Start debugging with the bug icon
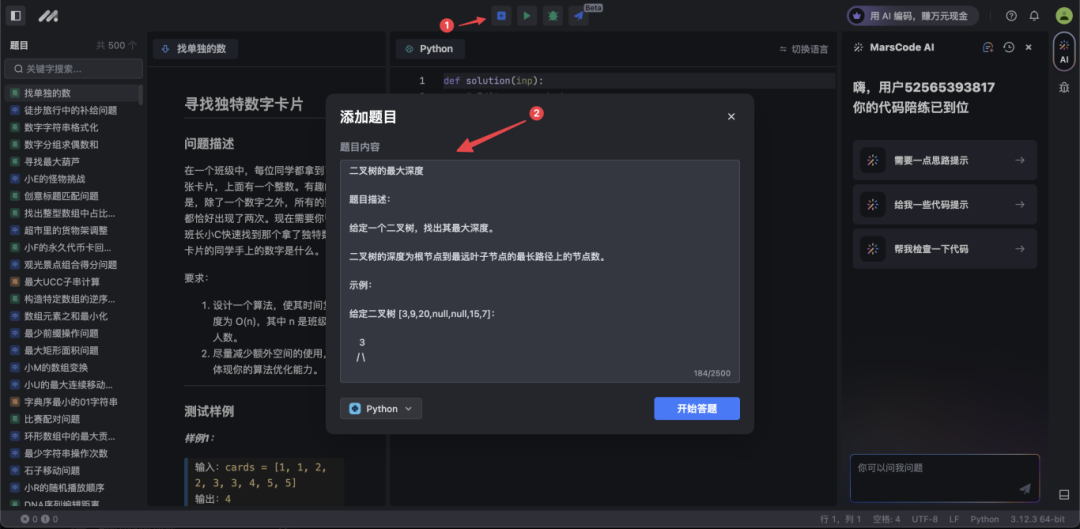1080x529 pixels. coord(552,15)
